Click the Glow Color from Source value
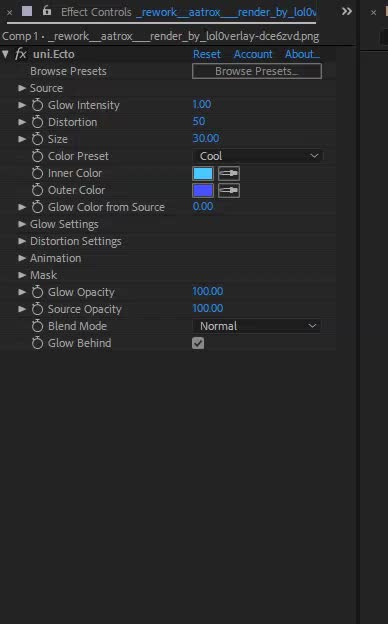 (203, 207)
